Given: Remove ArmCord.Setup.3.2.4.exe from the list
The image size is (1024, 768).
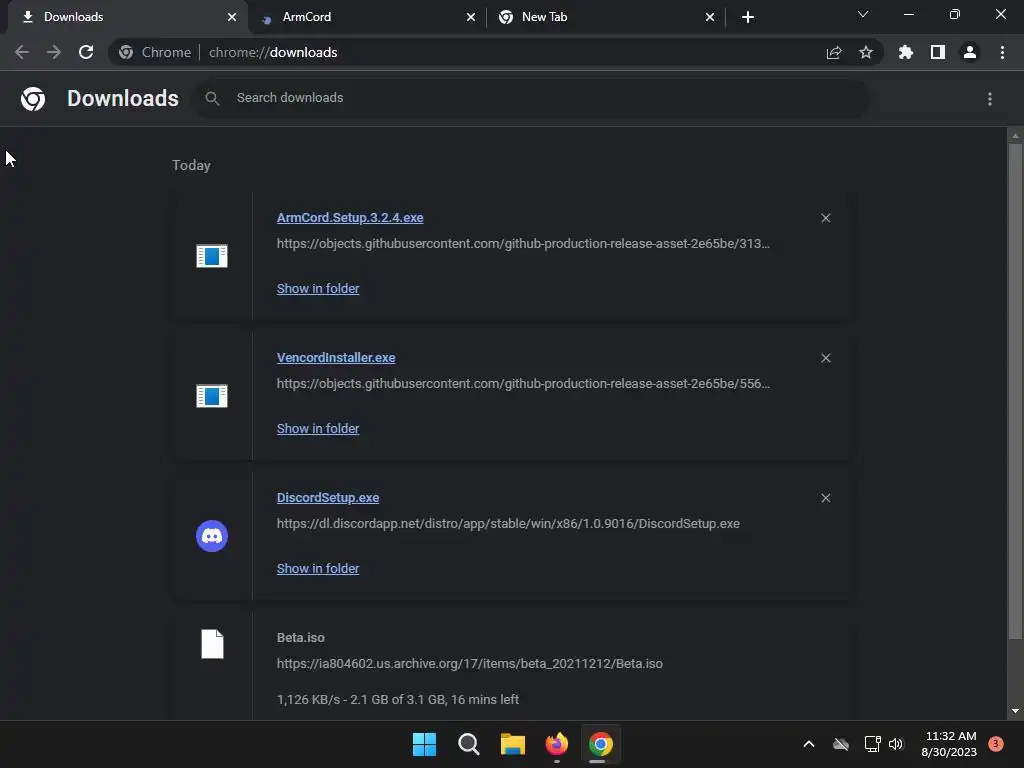Looking at the screenshot, I should tap(825, 218).
